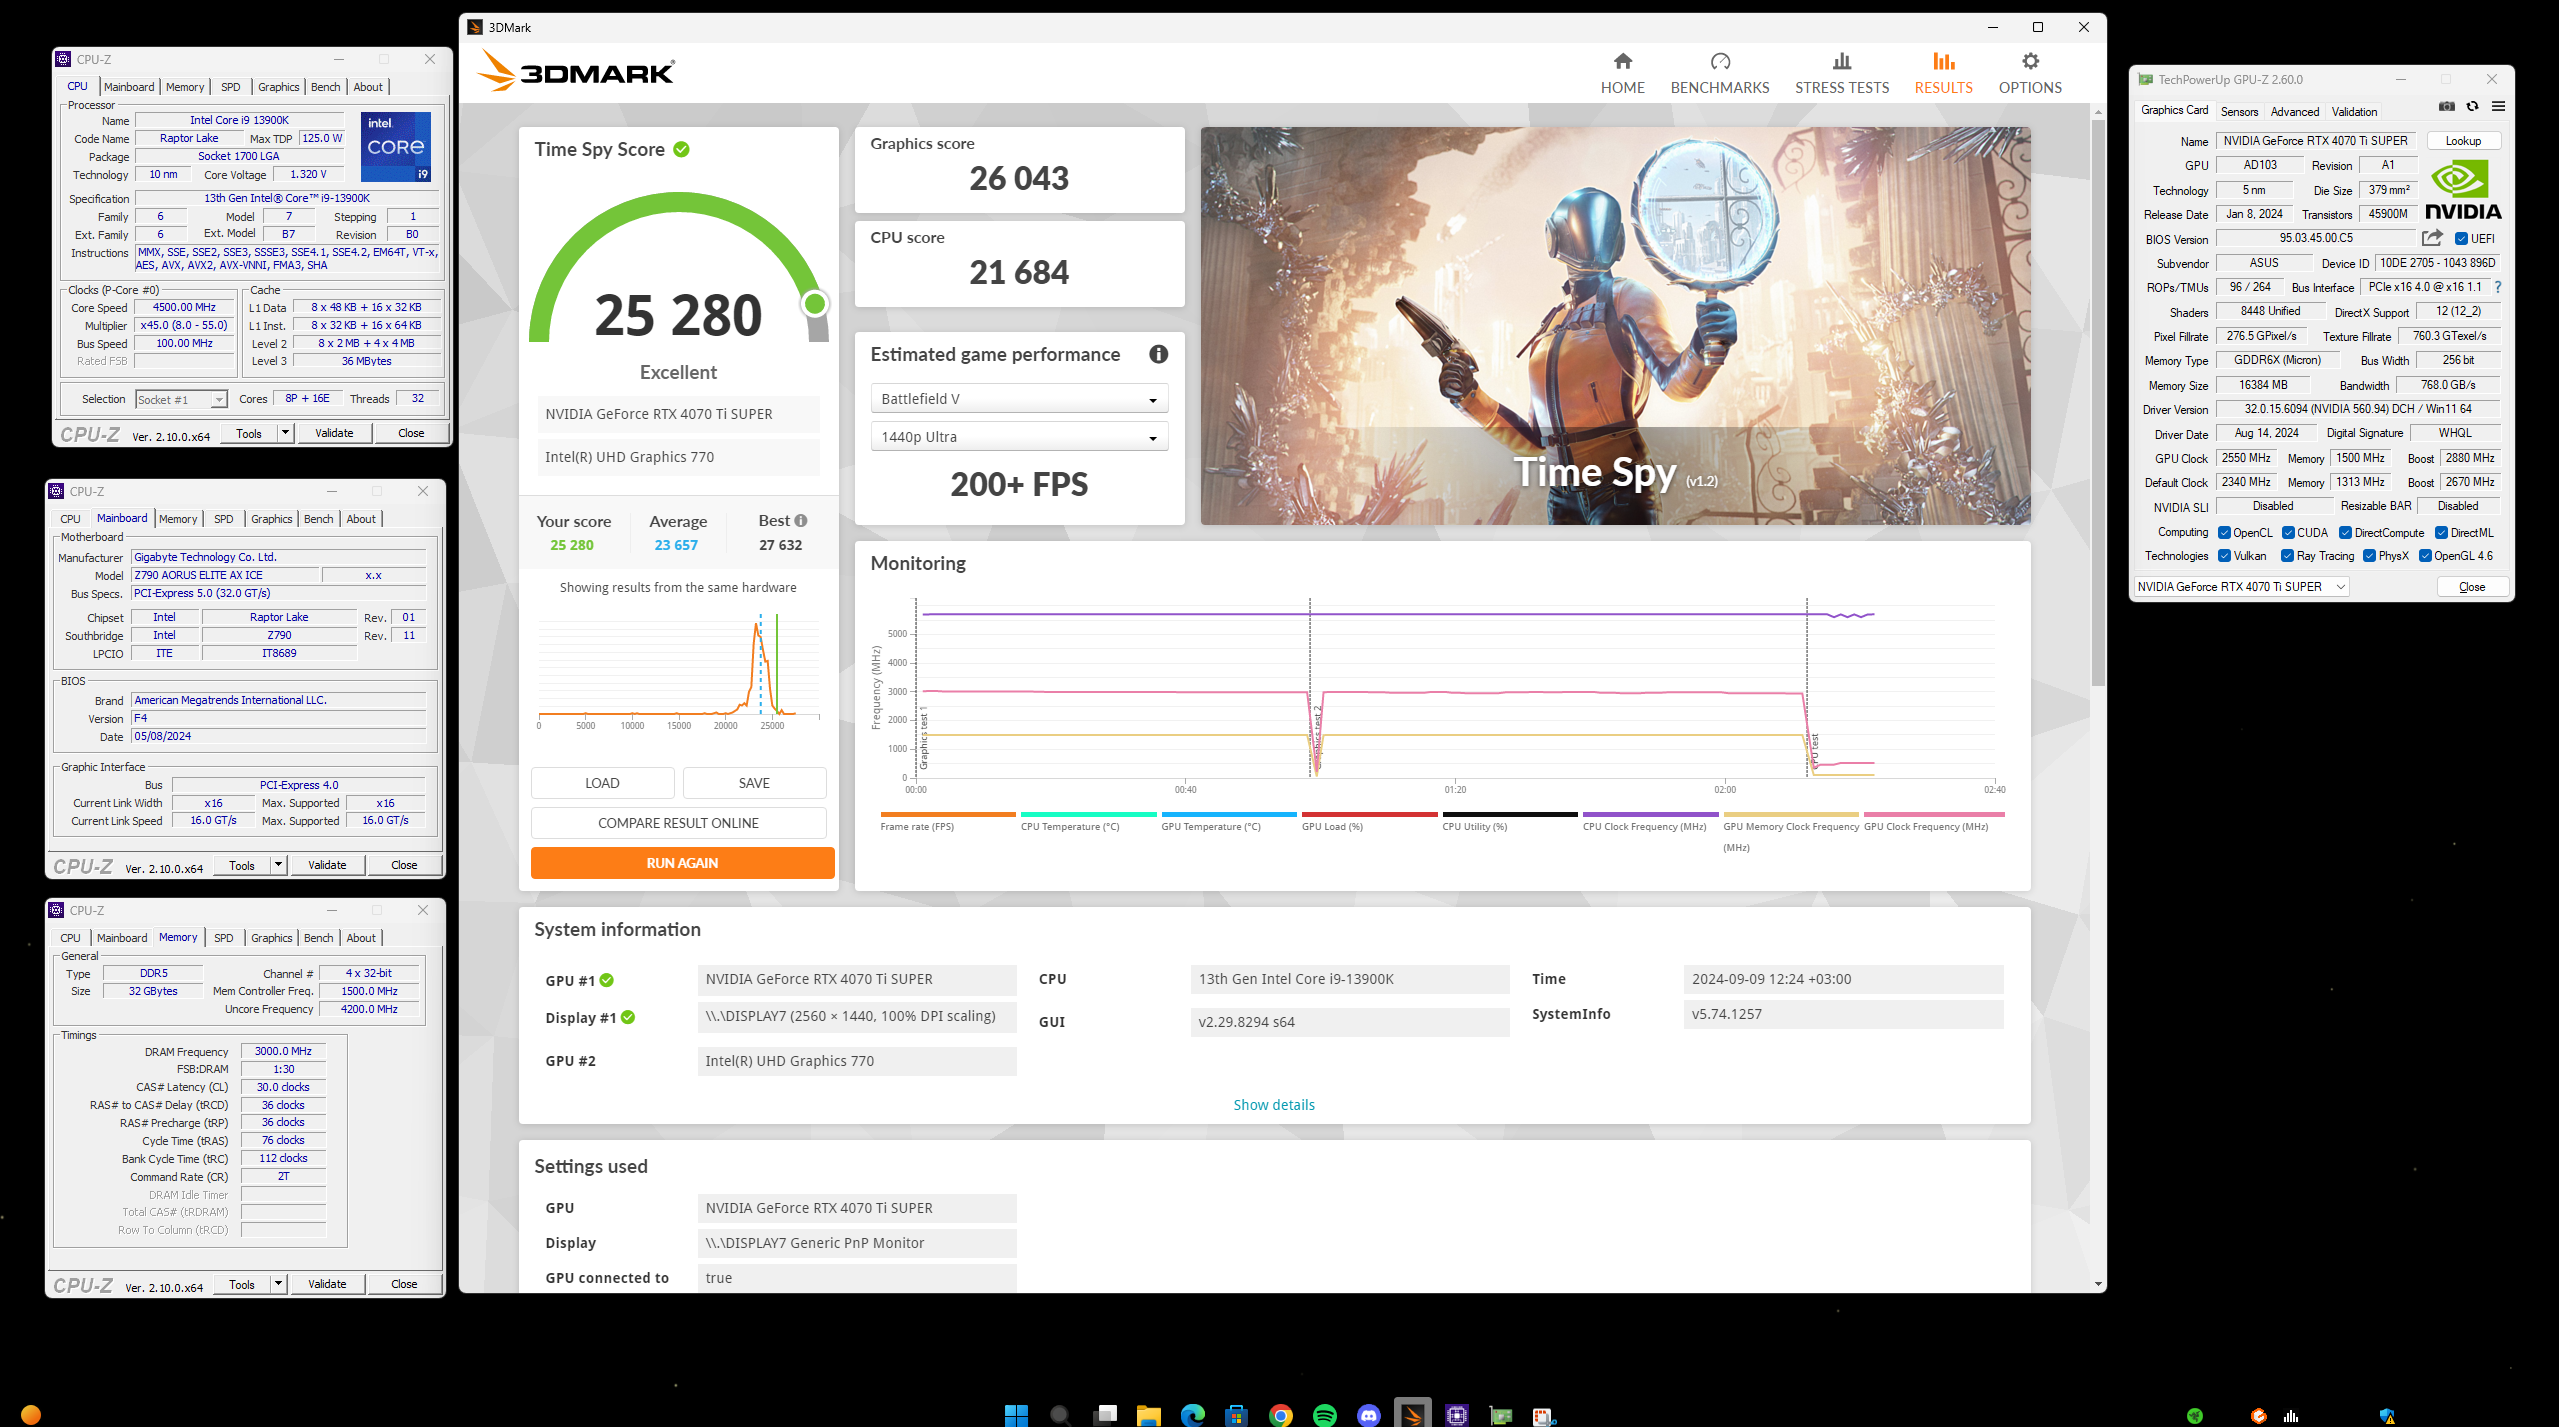Viewport: 2559px width, 1427px height.
Task: Switch to the Advanced tab in GPU-Z
Action: point(2294,111)
